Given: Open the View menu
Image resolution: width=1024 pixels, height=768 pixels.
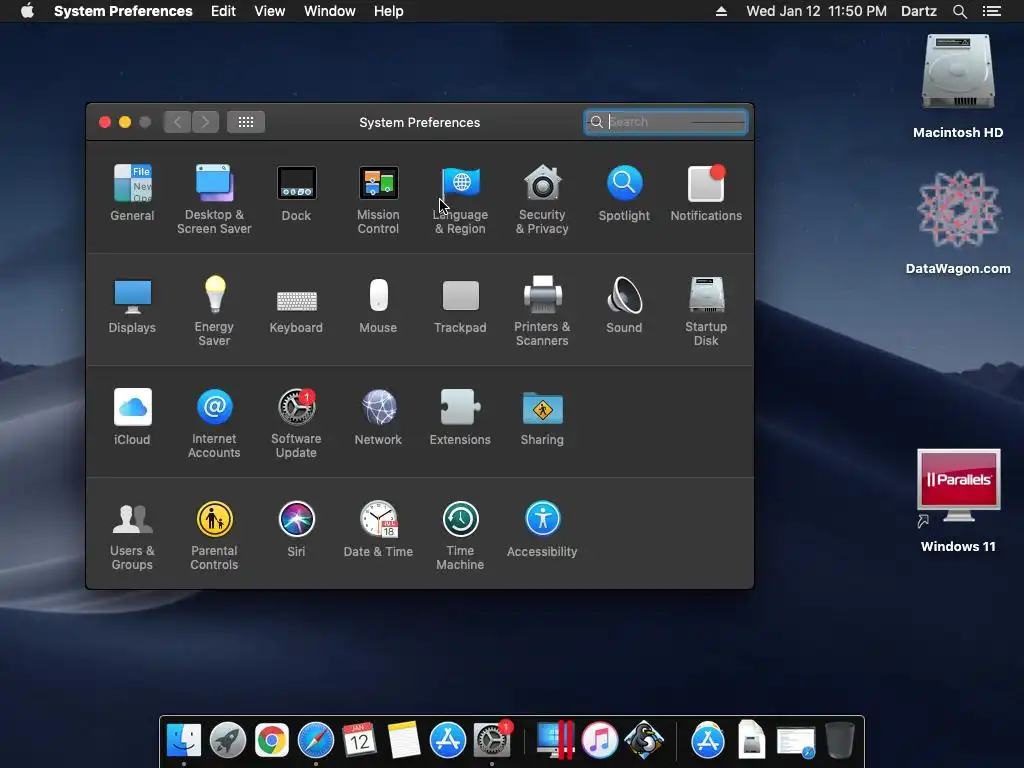Looking at the screenshot, I should point(270,11).
